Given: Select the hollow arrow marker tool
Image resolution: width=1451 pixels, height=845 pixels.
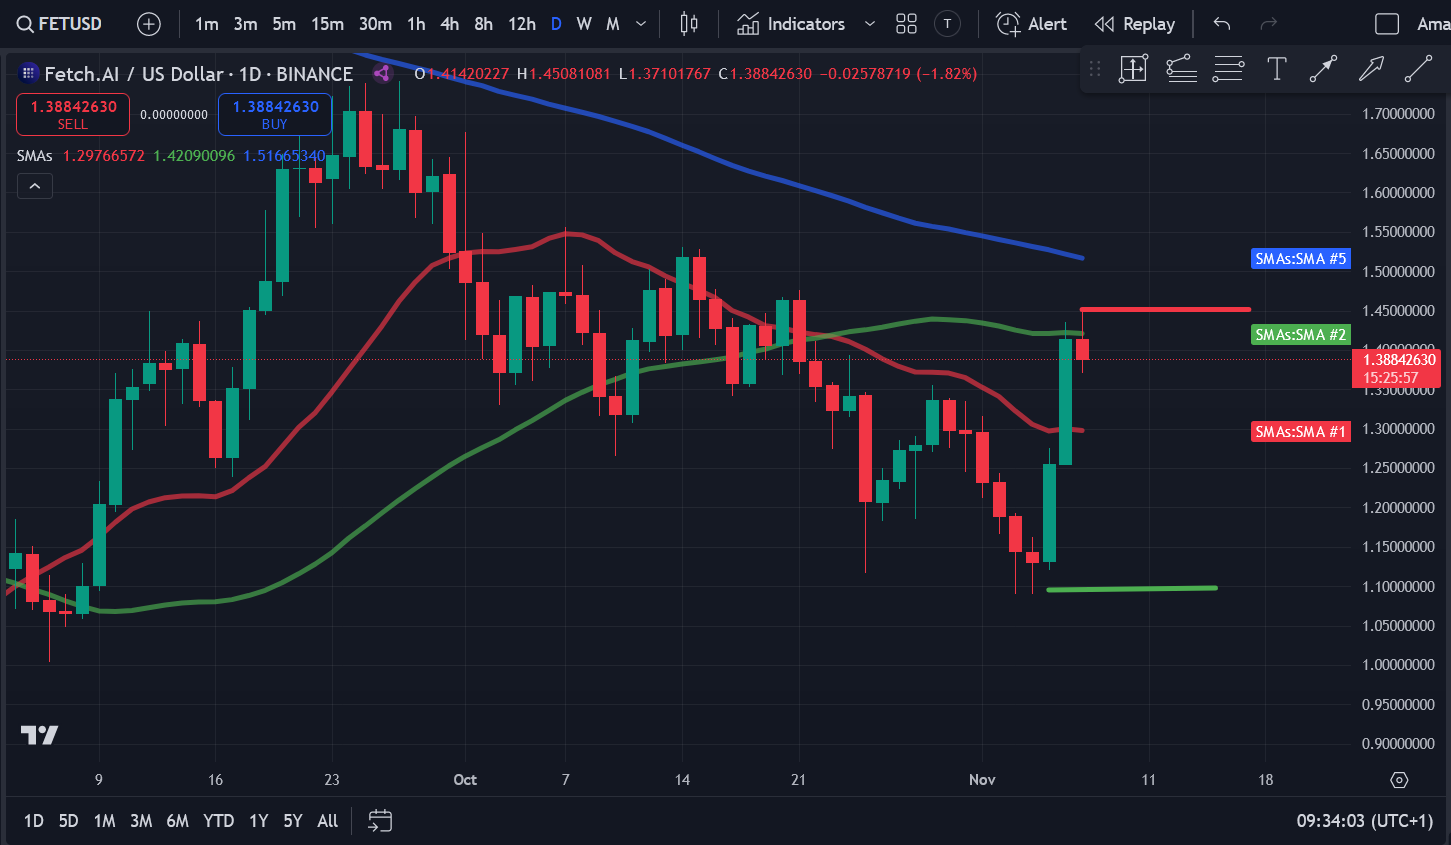Looking at the screenshot, I should (x=1371, y=69).
